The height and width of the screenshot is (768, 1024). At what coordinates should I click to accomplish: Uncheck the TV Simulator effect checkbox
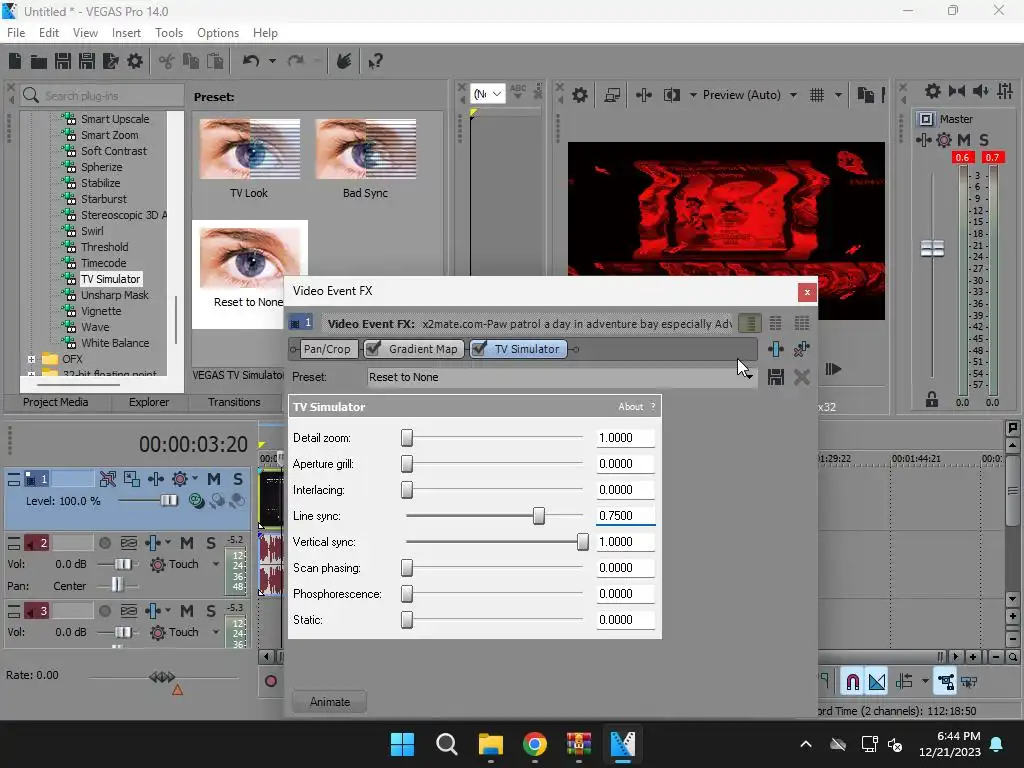(x=479, y=349)
